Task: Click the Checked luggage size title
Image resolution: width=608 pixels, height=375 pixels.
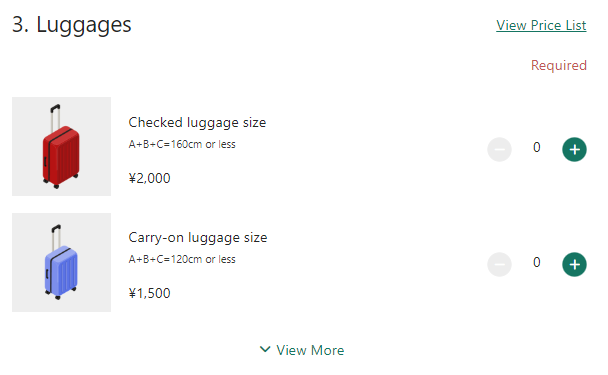Action: pos(197,123)
